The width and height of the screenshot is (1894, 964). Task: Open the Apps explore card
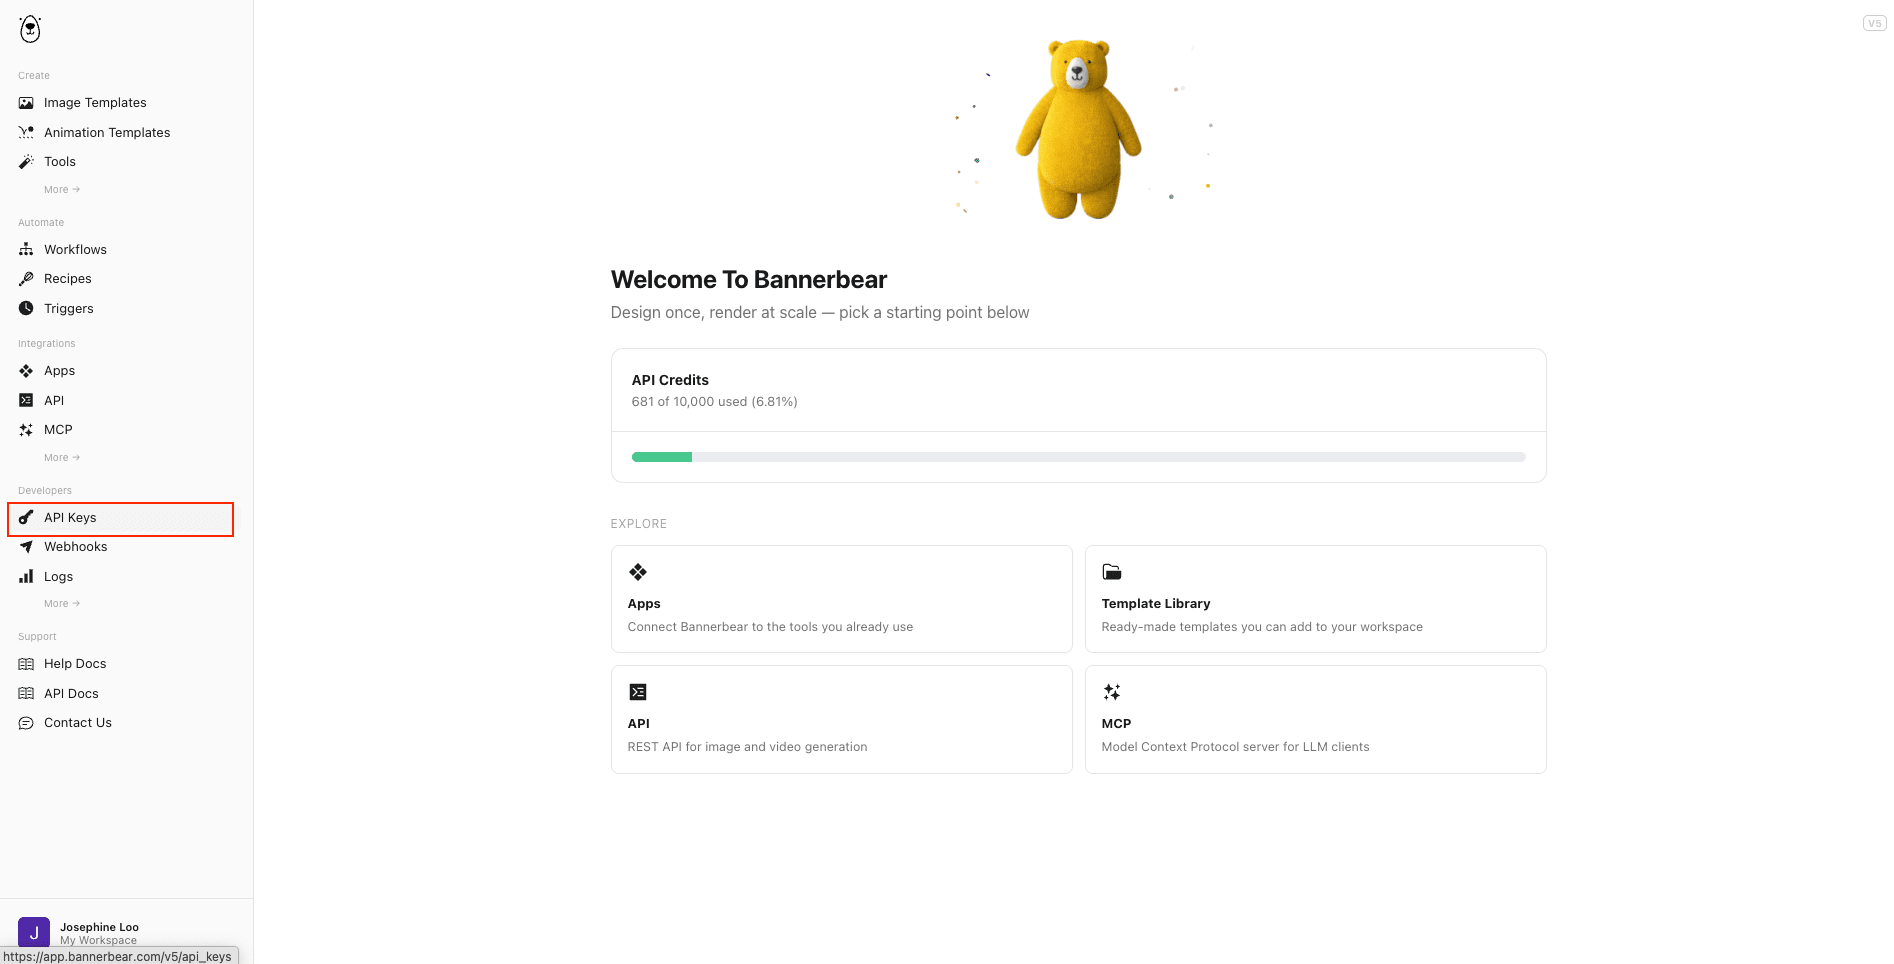[x=841, y=599]
